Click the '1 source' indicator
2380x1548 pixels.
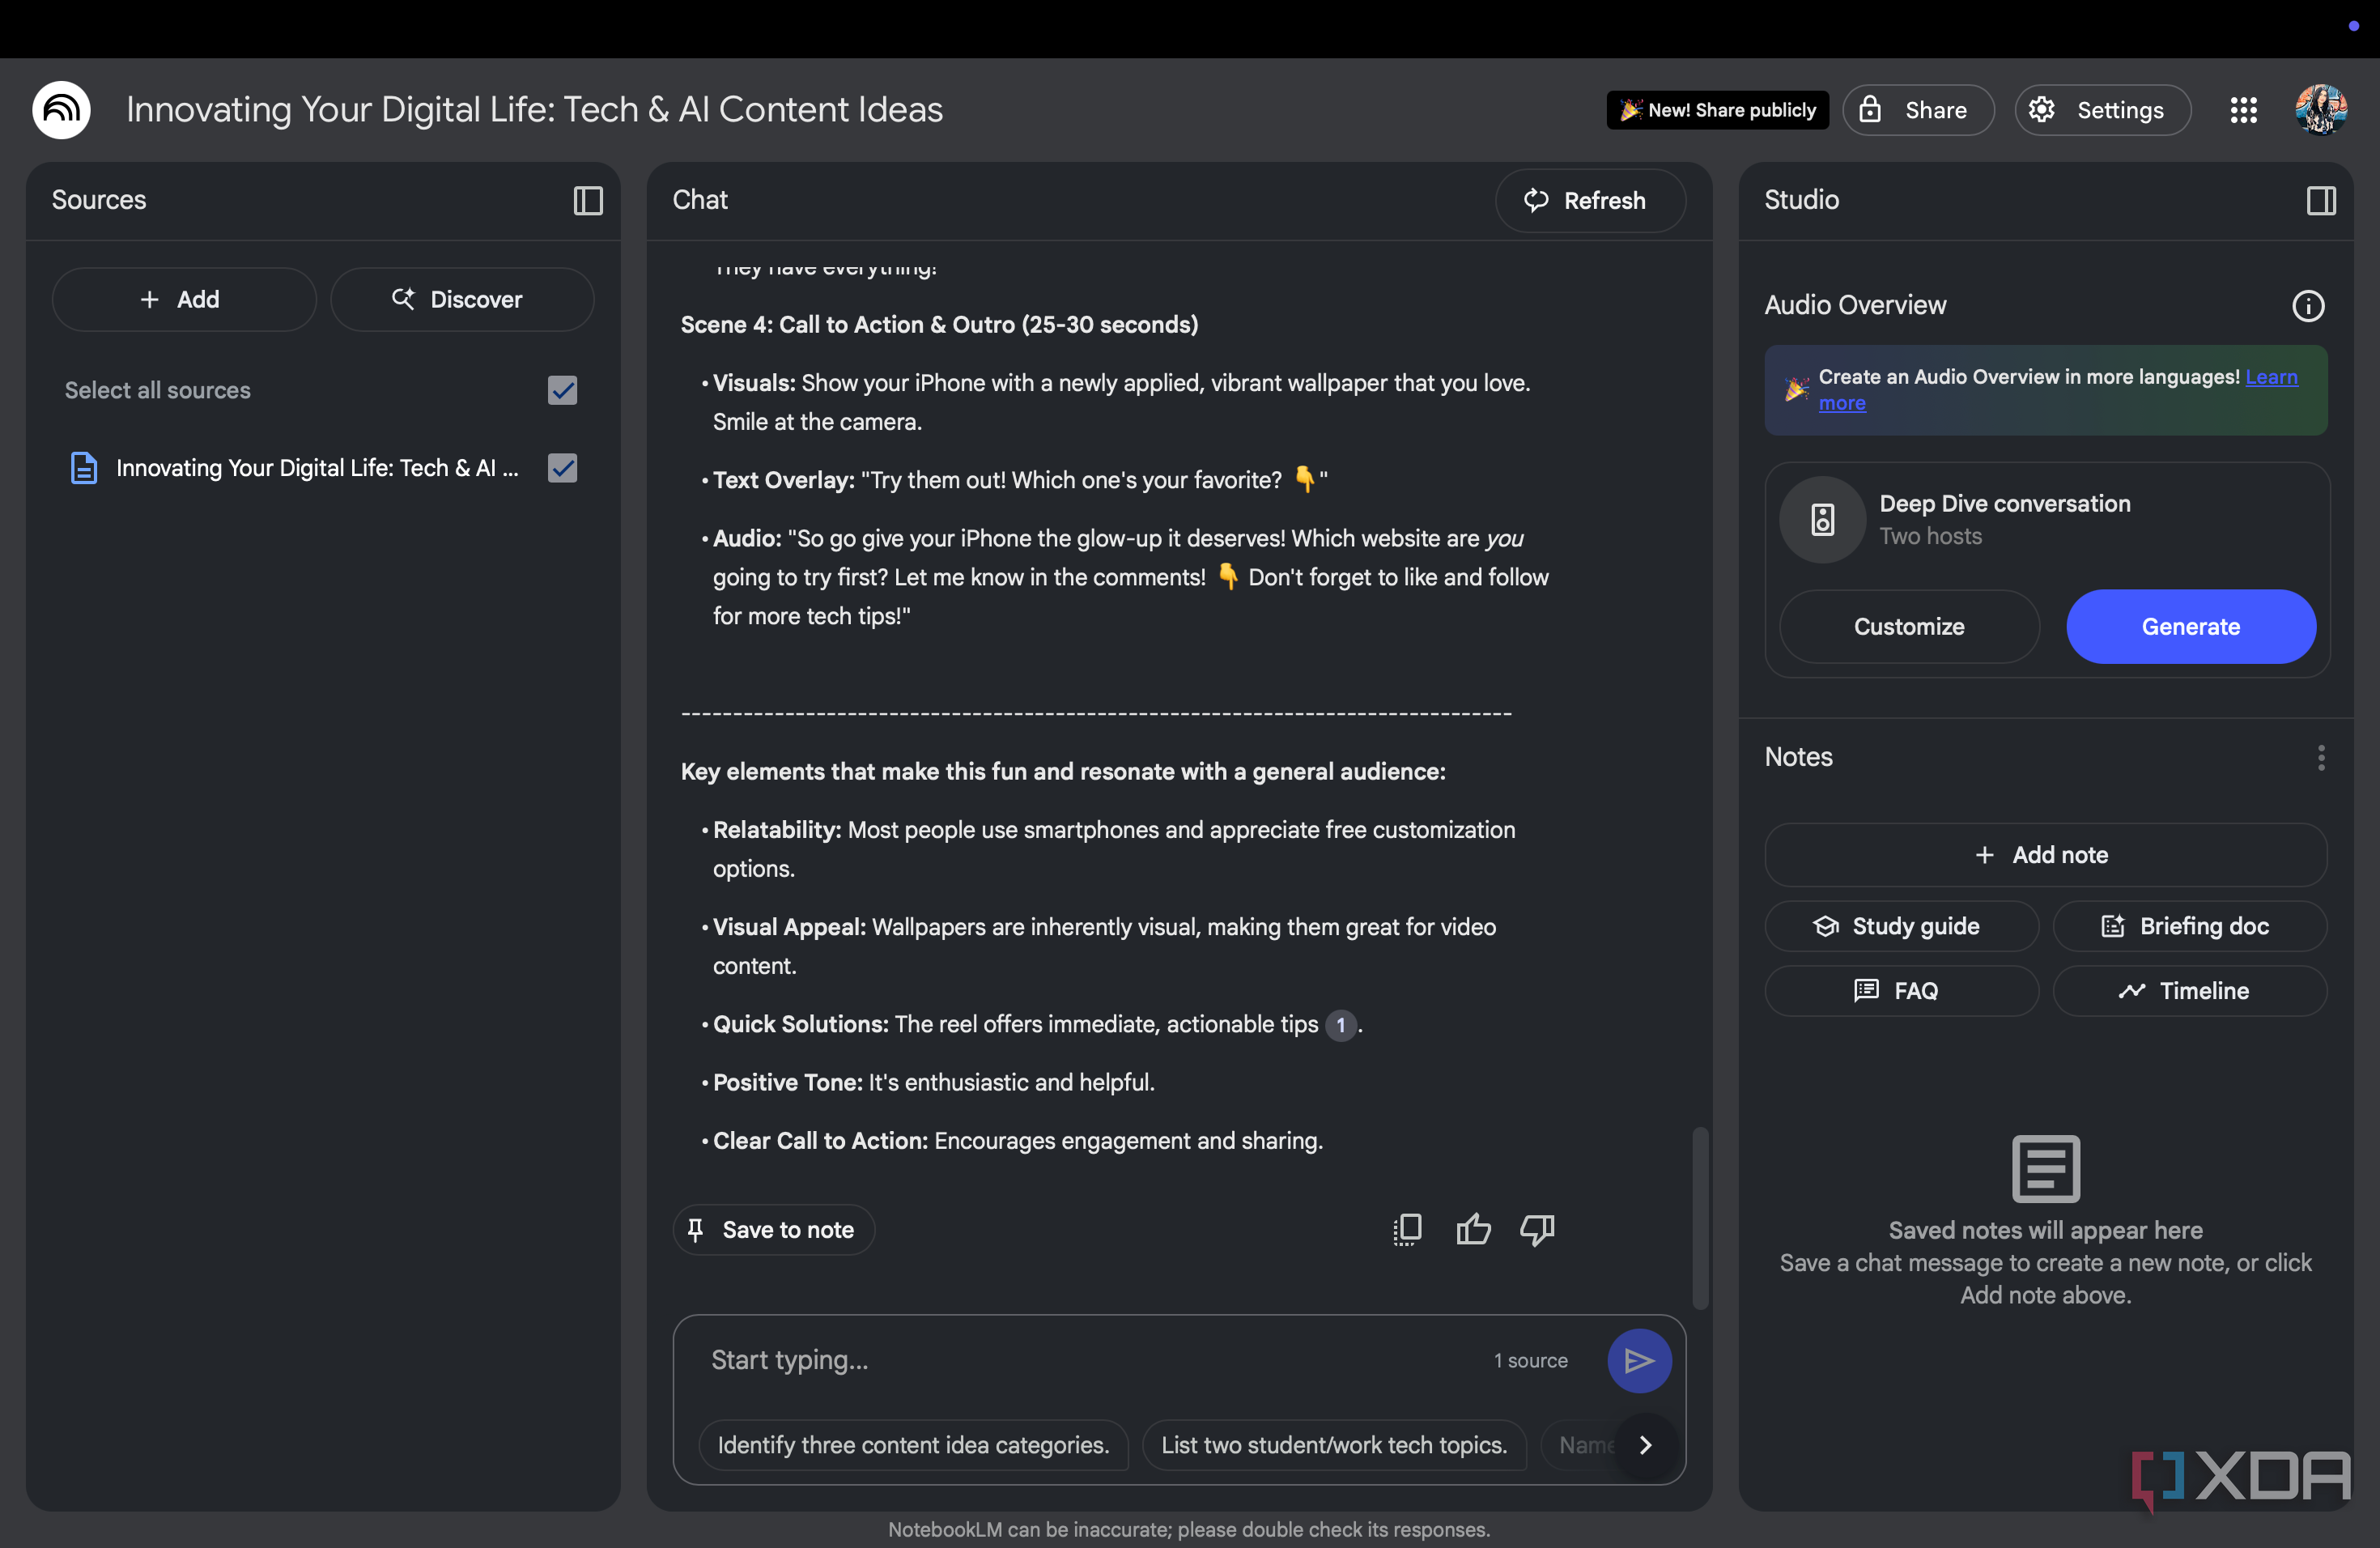[1530, 1360]
